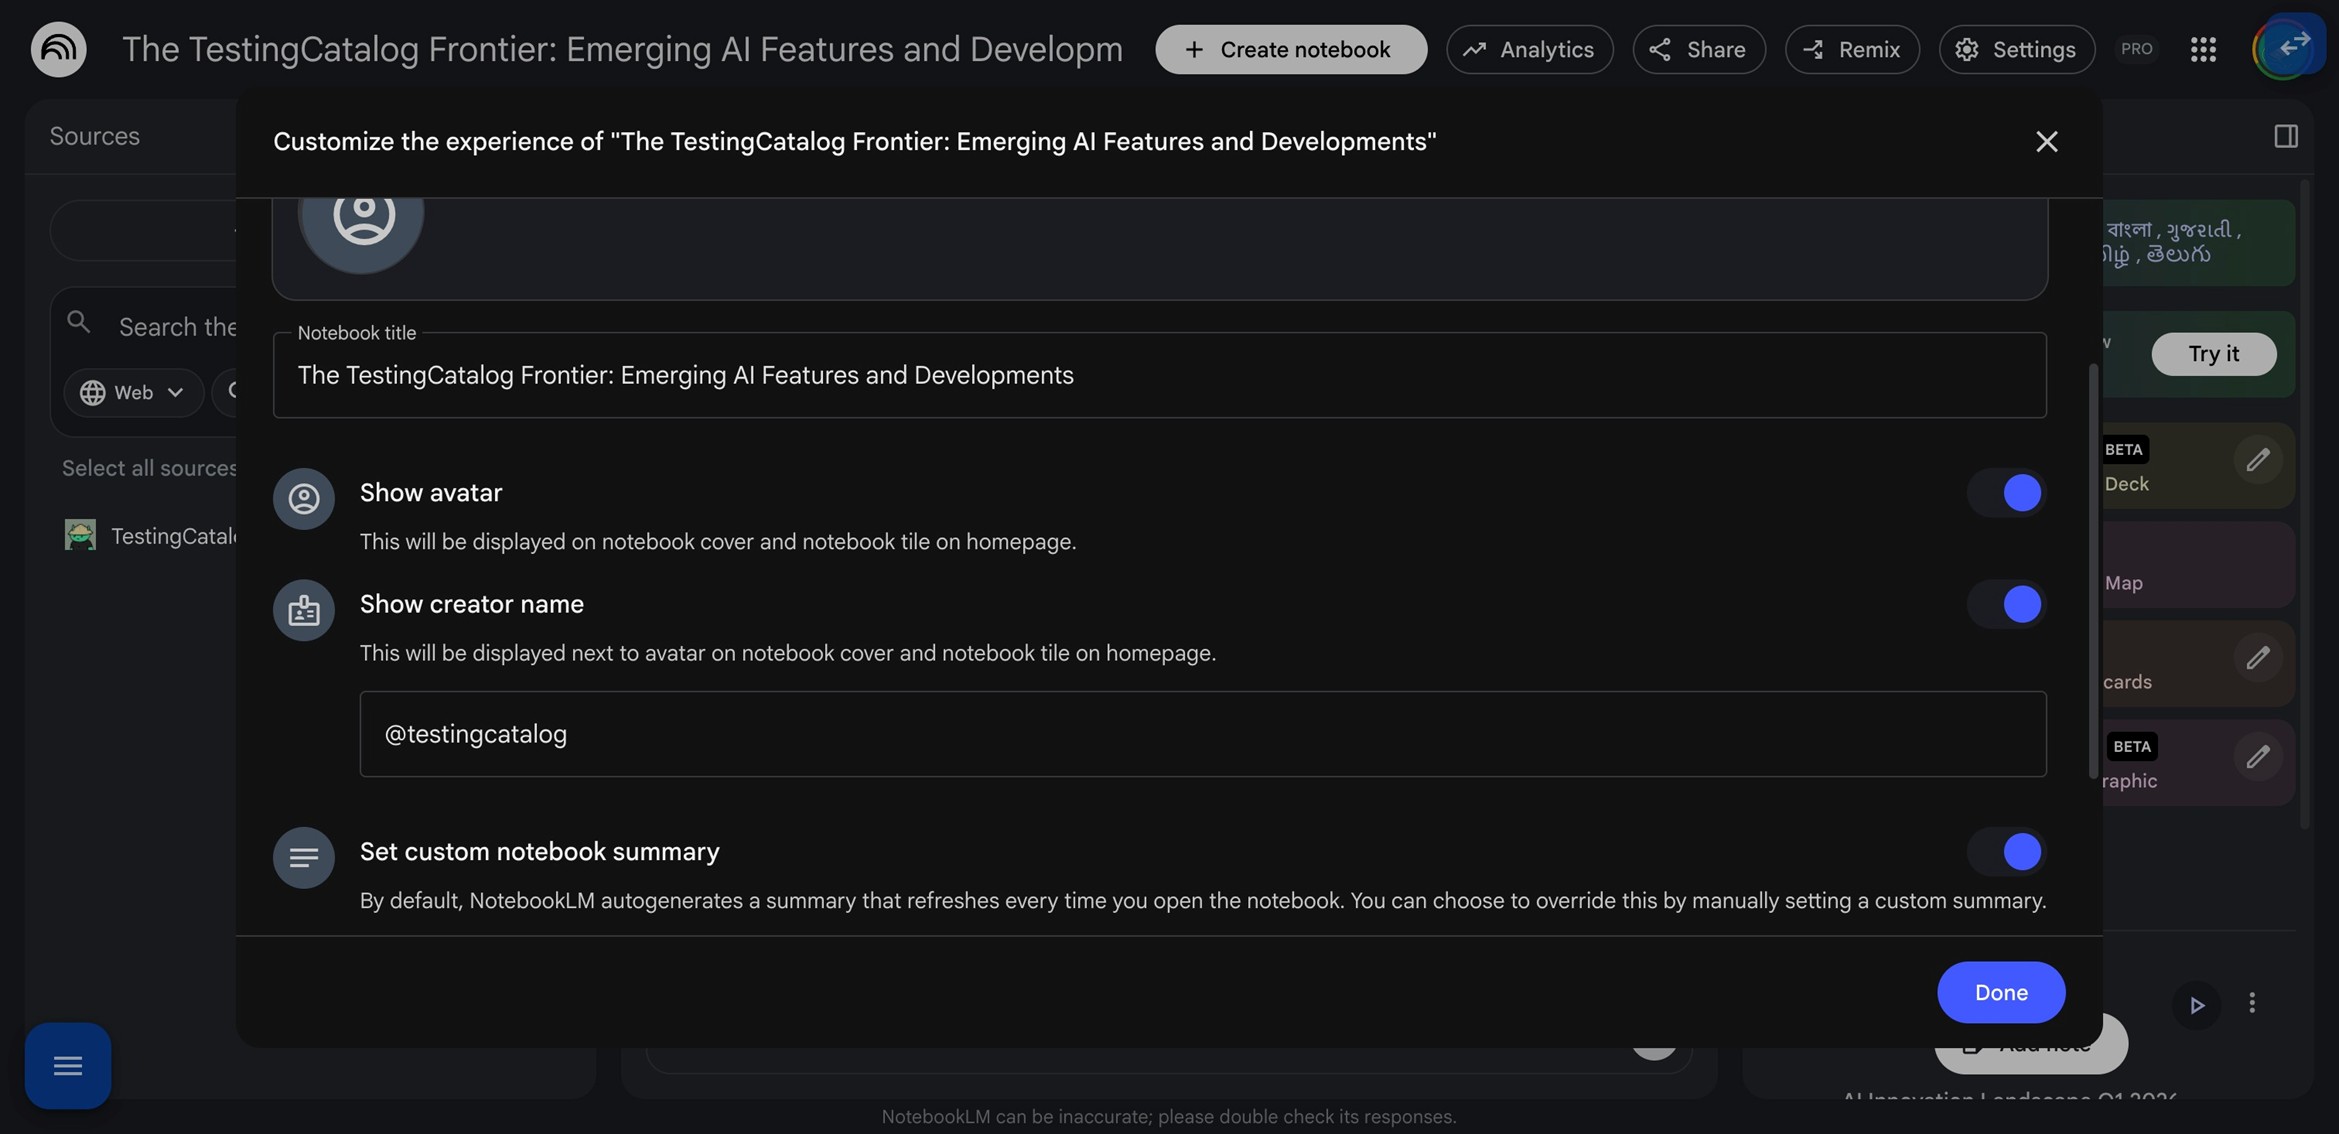
Task: Expand the Web sources filter dropdown
Action: (x=132, y=392)
